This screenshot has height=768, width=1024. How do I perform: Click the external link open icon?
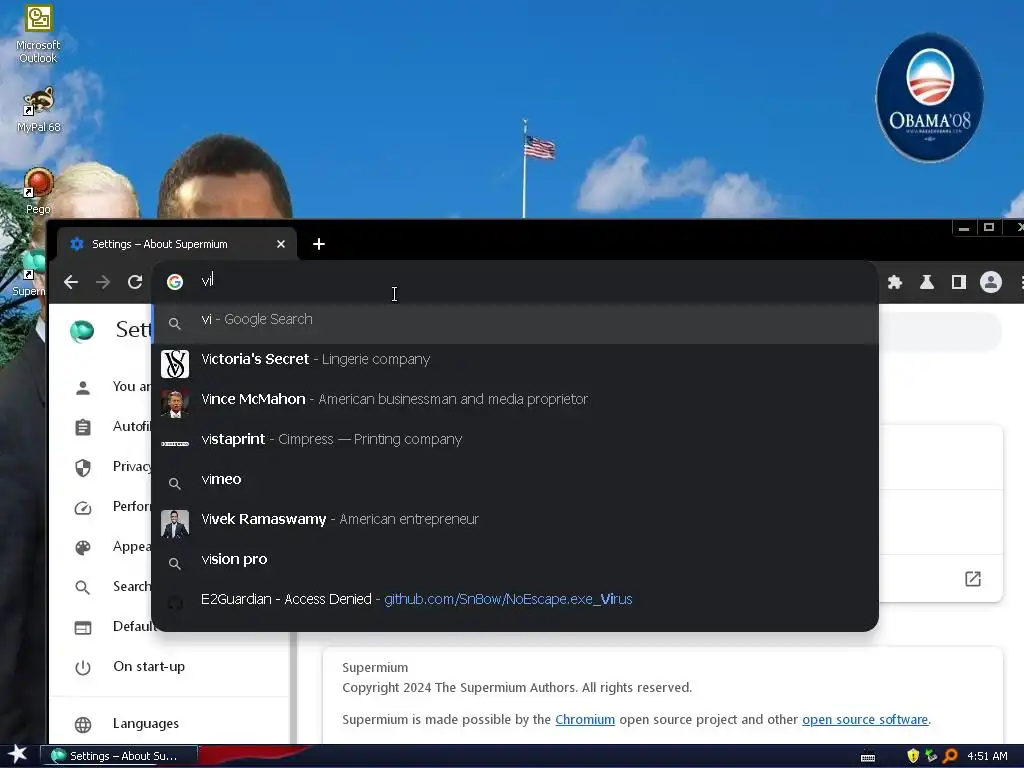(x=973, y=579)
